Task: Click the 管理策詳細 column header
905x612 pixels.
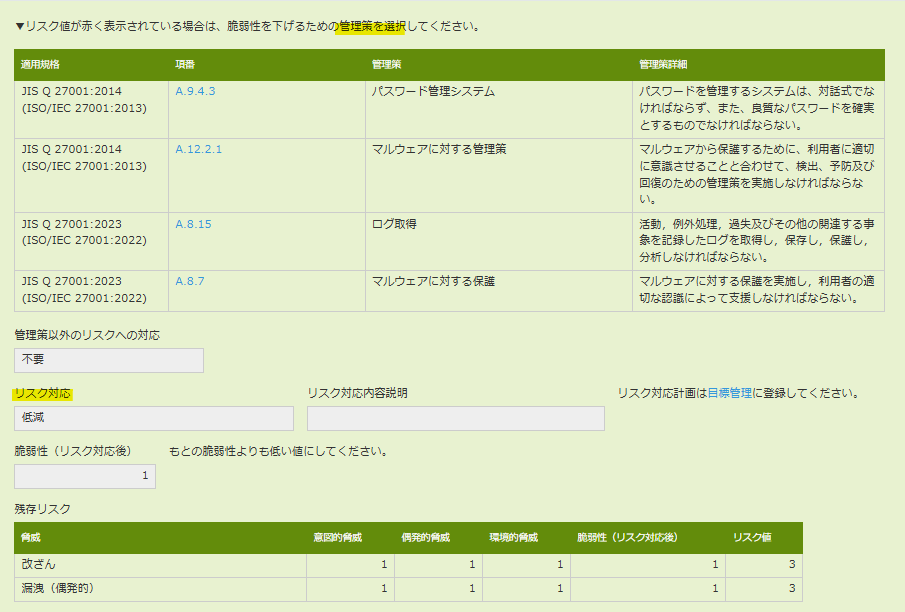Action: (663, 64)
